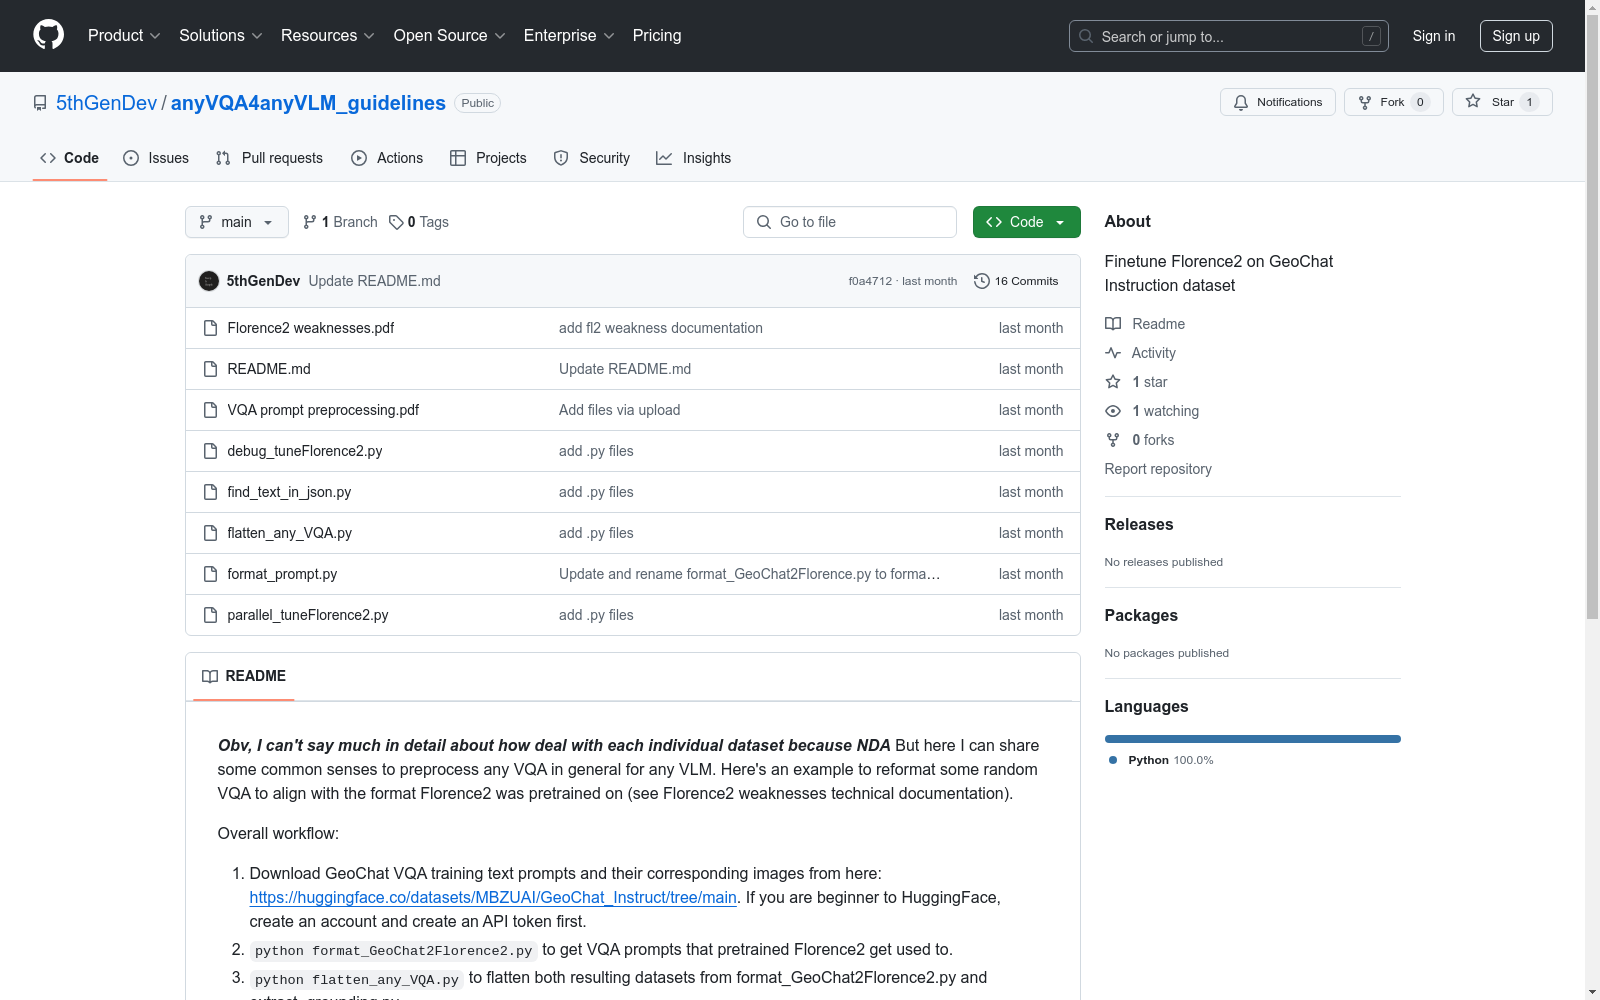The width and height of the screenshot is (1600, 1000).
Task: Click the tag icon next to 0 Tags
Action: coord(396,222)
